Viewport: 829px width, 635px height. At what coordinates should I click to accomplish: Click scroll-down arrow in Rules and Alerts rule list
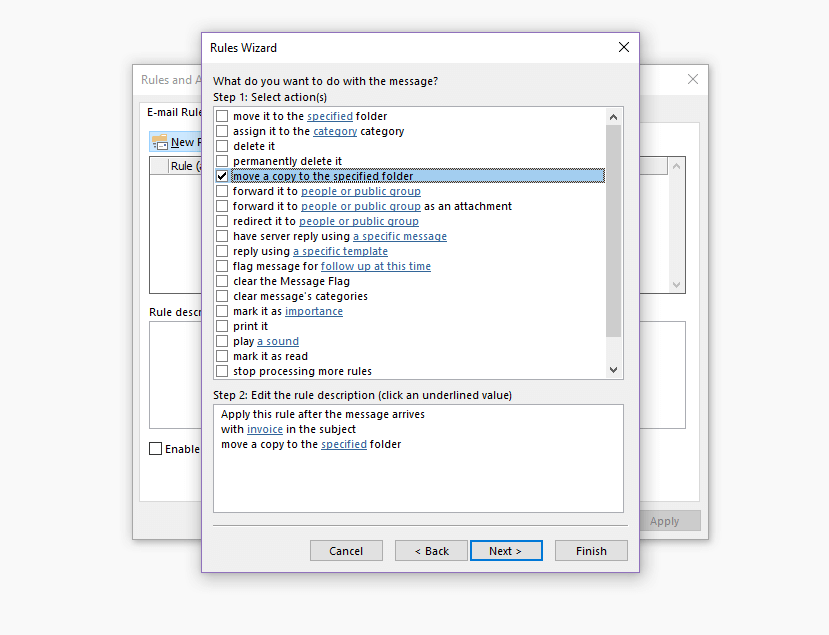[x=676, y=285]
